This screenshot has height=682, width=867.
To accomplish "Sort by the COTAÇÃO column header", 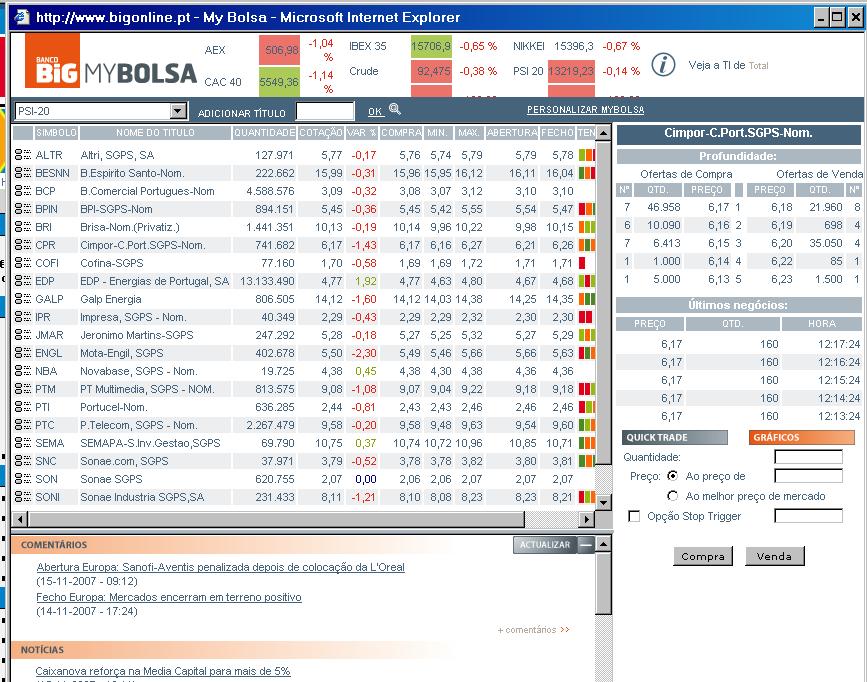I will tap(321, 133).
